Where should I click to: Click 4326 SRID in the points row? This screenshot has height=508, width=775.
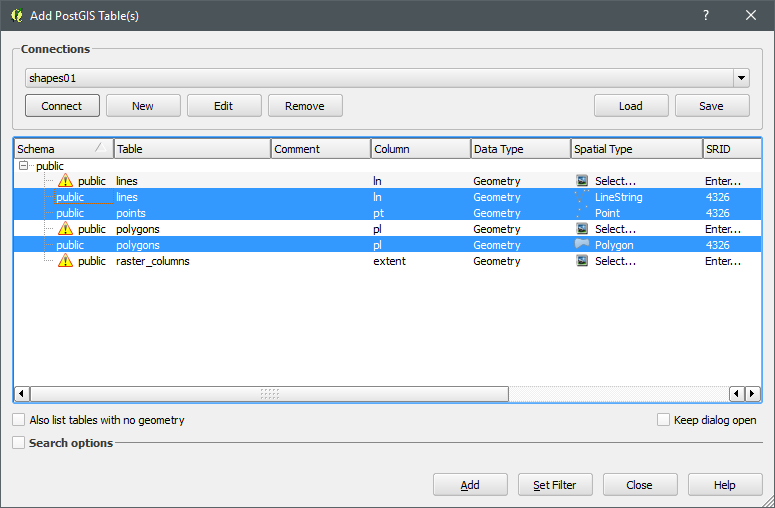point(718,213)
